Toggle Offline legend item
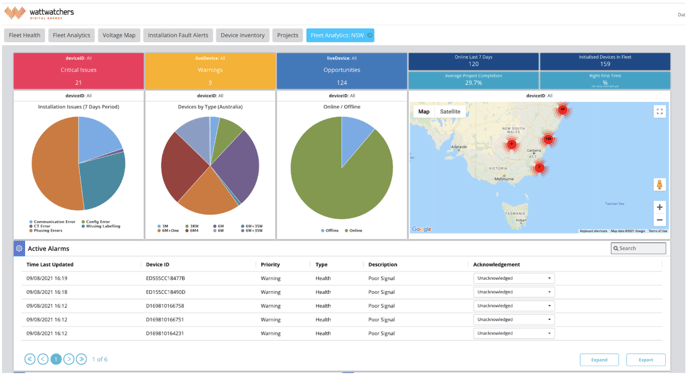 click(330, 230)
